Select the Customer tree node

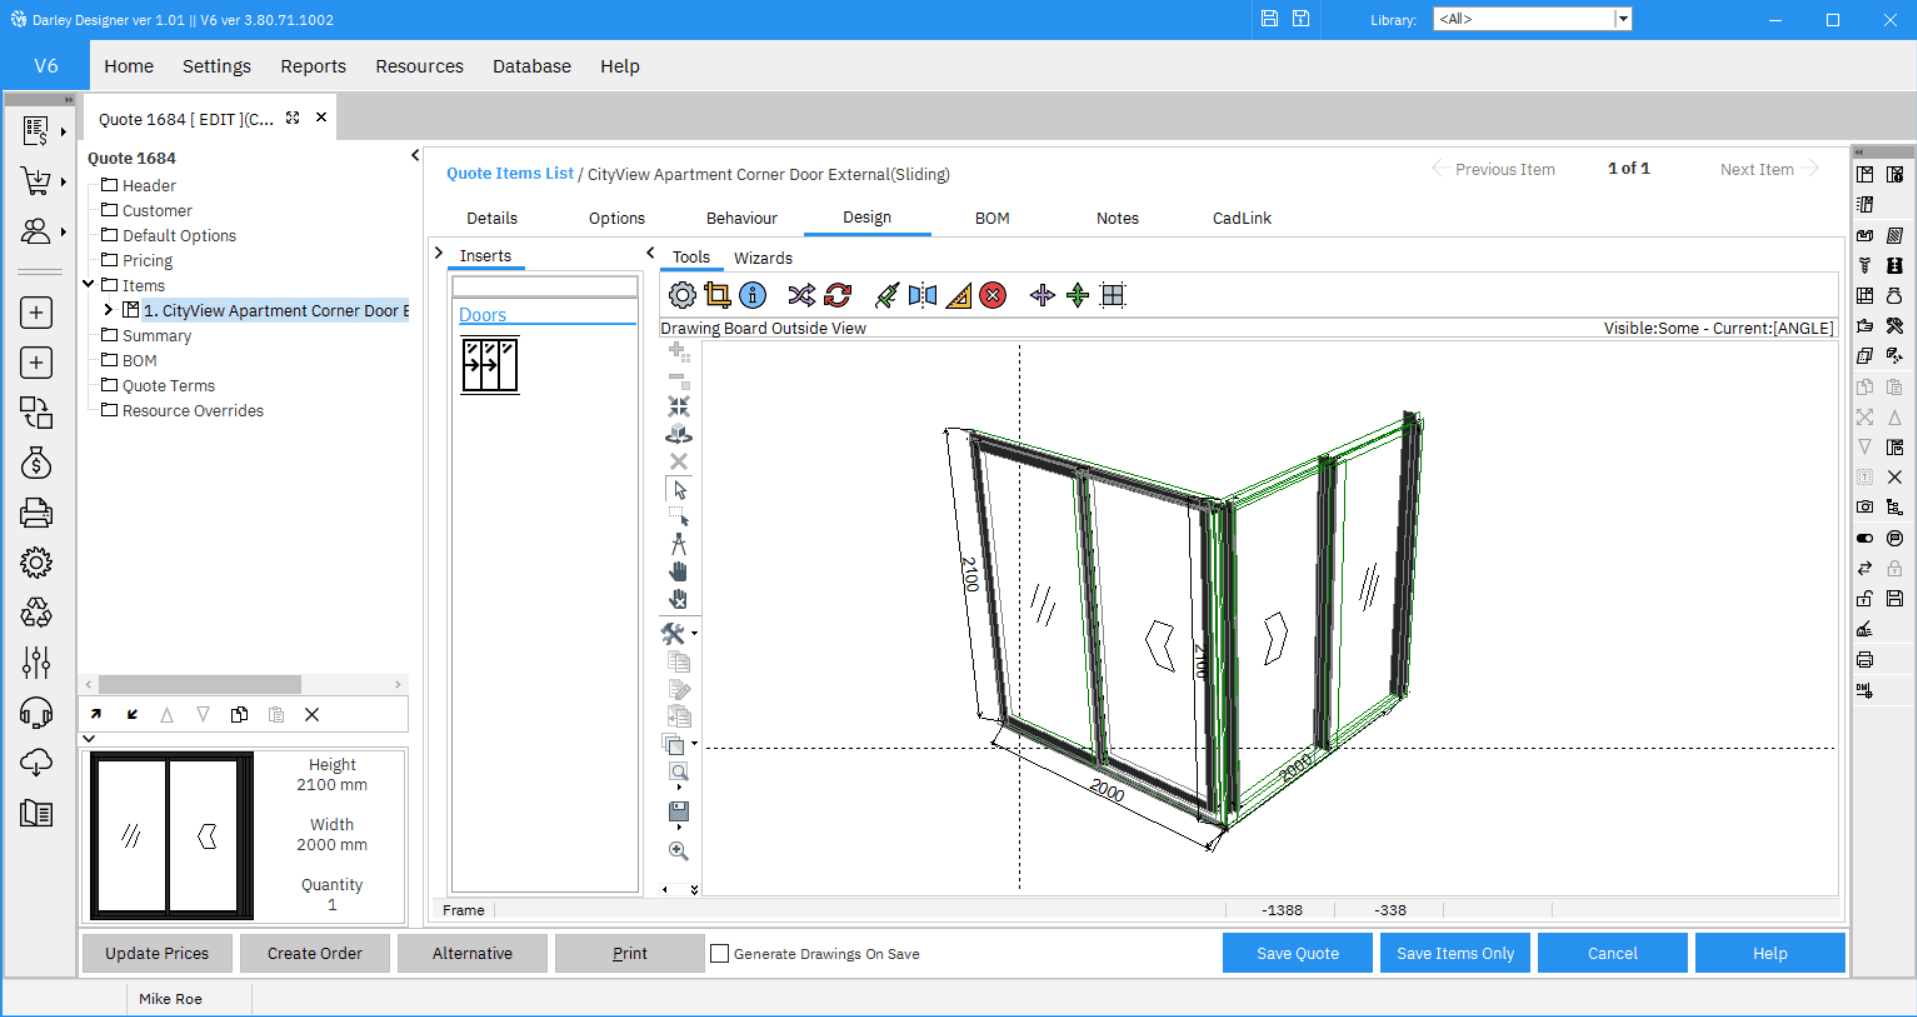point(157,210)
